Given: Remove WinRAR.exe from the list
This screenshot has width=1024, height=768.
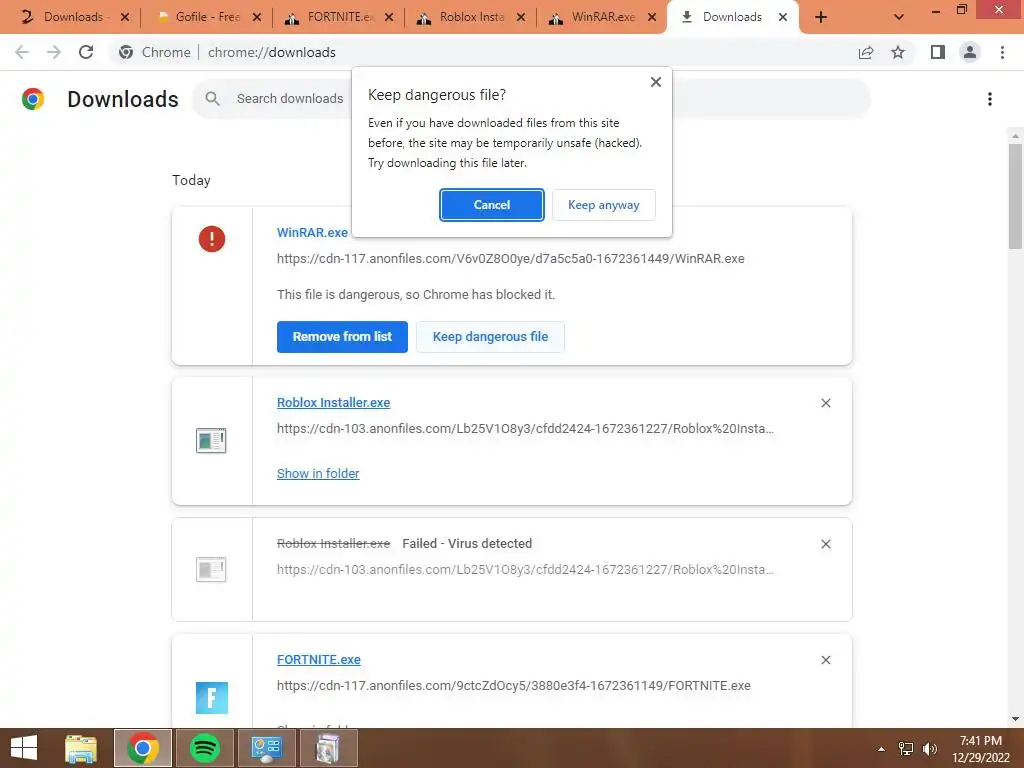Looking at the screenshot, I should [x=342, y=337].
